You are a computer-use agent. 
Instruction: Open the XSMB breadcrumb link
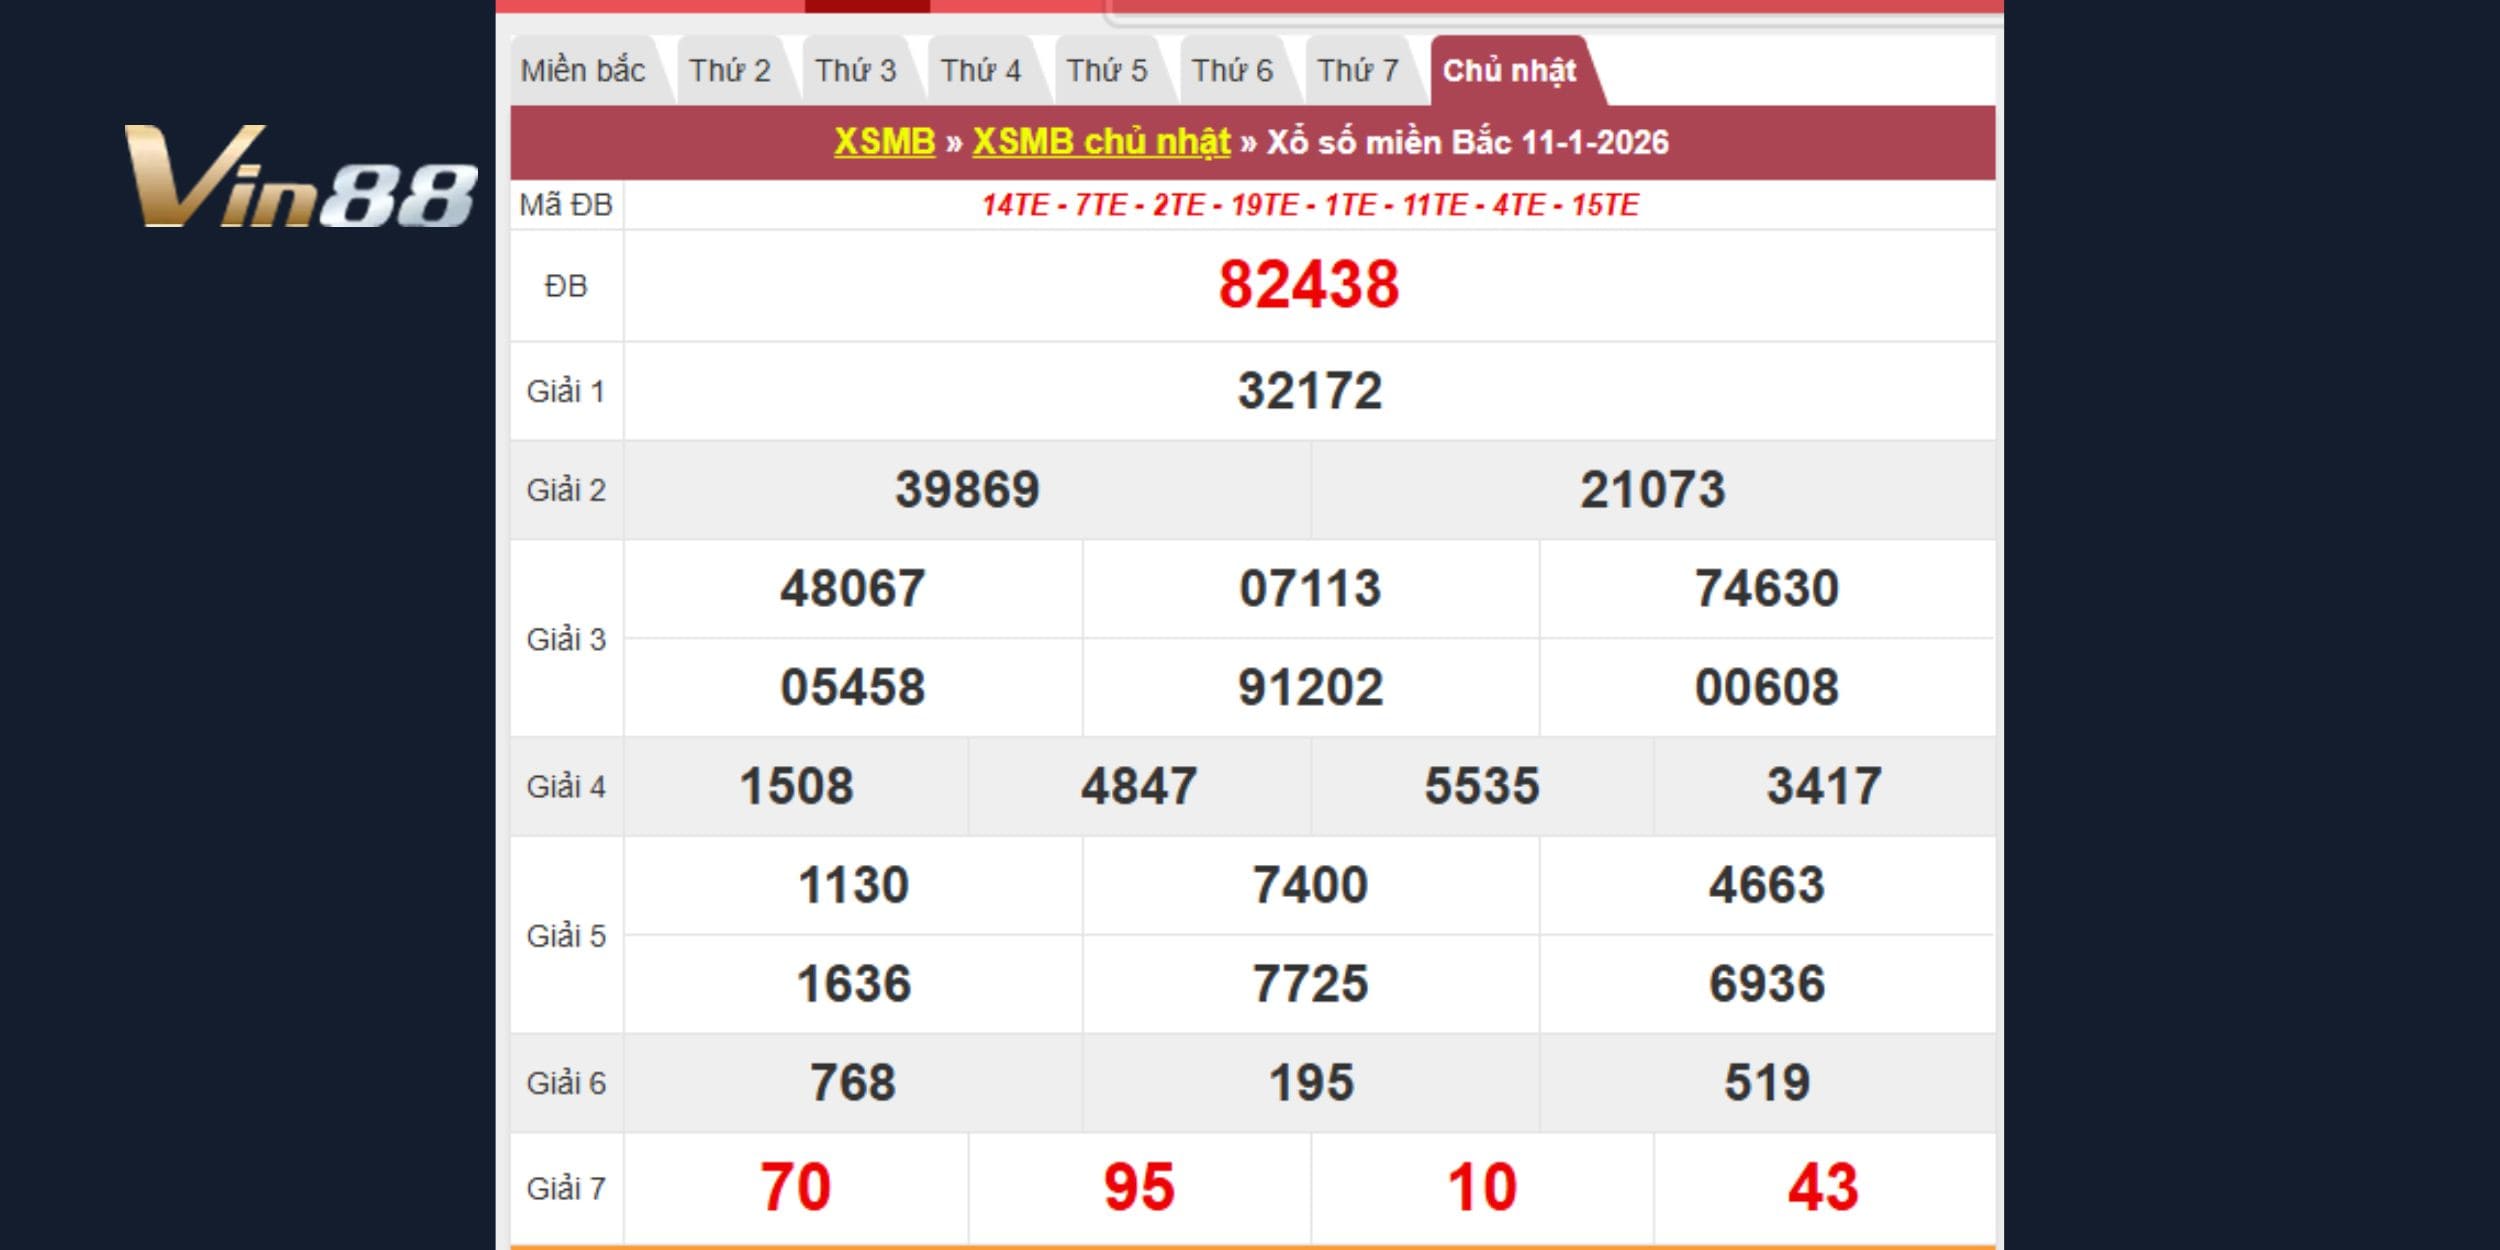[884, 142]
